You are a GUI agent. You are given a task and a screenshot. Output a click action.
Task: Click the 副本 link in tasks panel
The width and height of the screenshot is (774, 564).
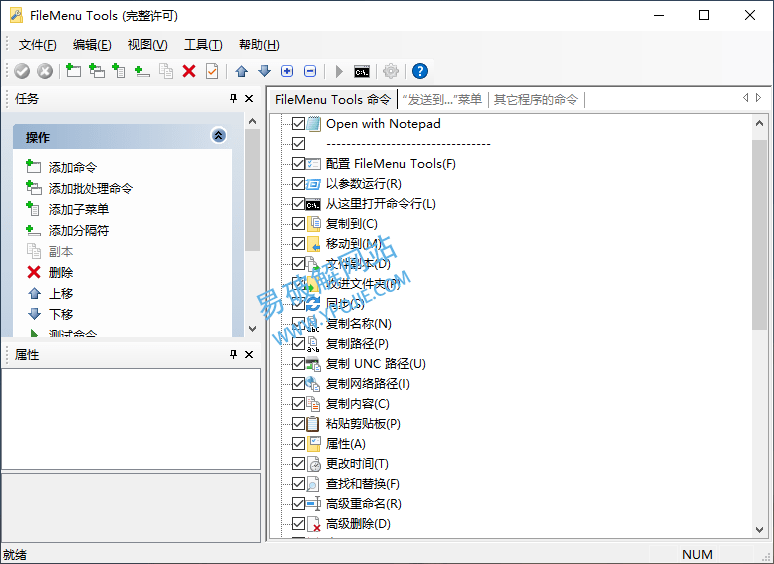tap(61, 252)
